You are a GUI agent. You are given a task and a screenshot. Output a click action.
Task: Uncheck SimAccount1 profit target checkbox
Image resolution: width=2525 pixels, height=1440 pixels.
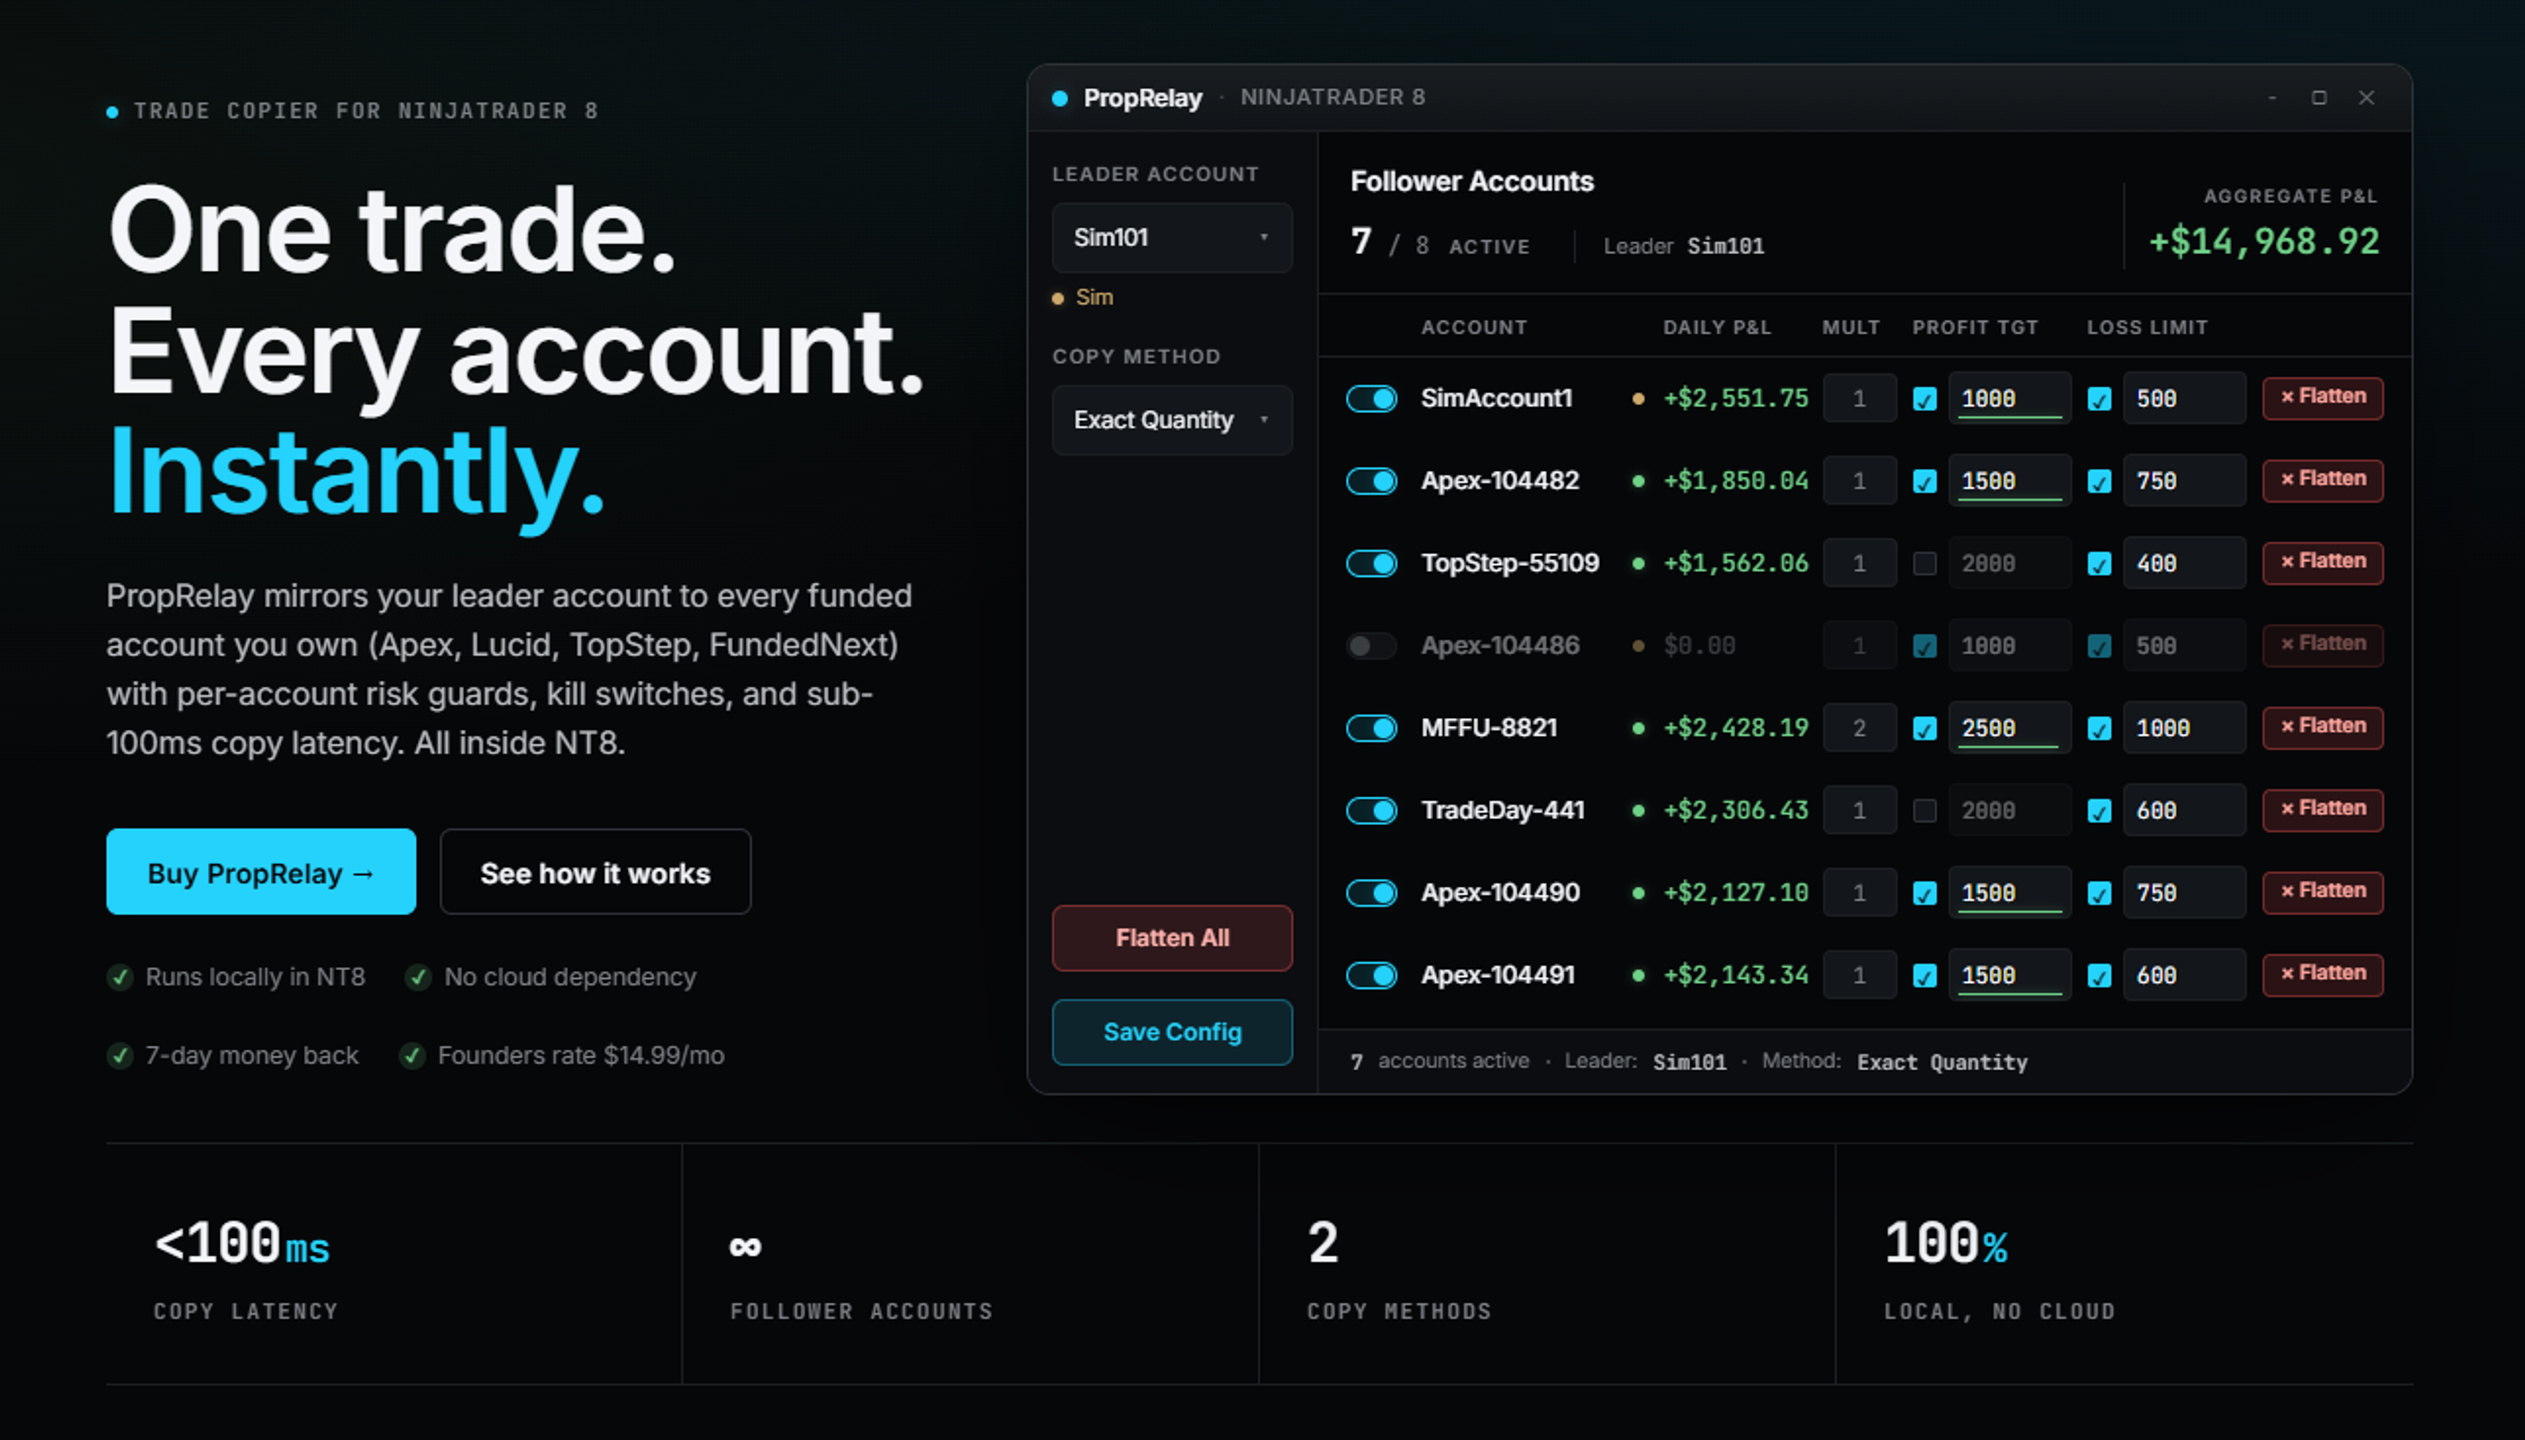pos(1924,399)
